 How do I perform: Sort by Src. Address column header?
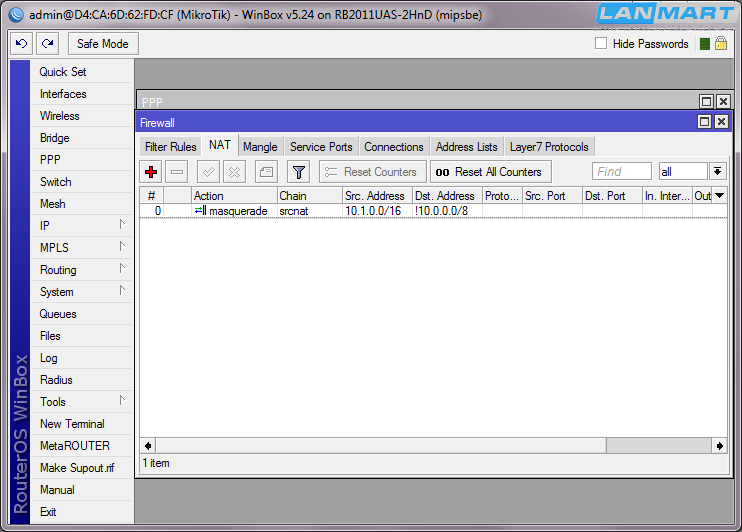(x=377, y=195)
